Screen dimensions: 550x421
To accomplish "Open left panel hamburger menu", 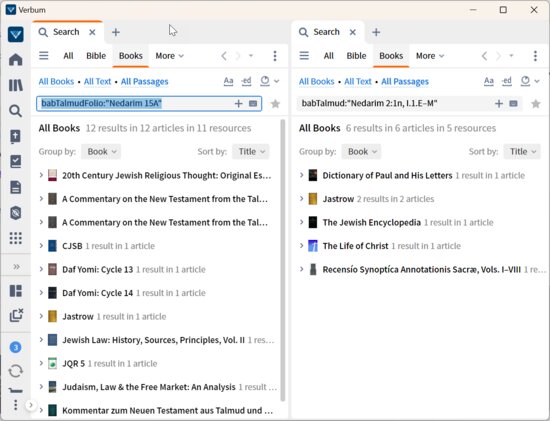I will [44, 55].
